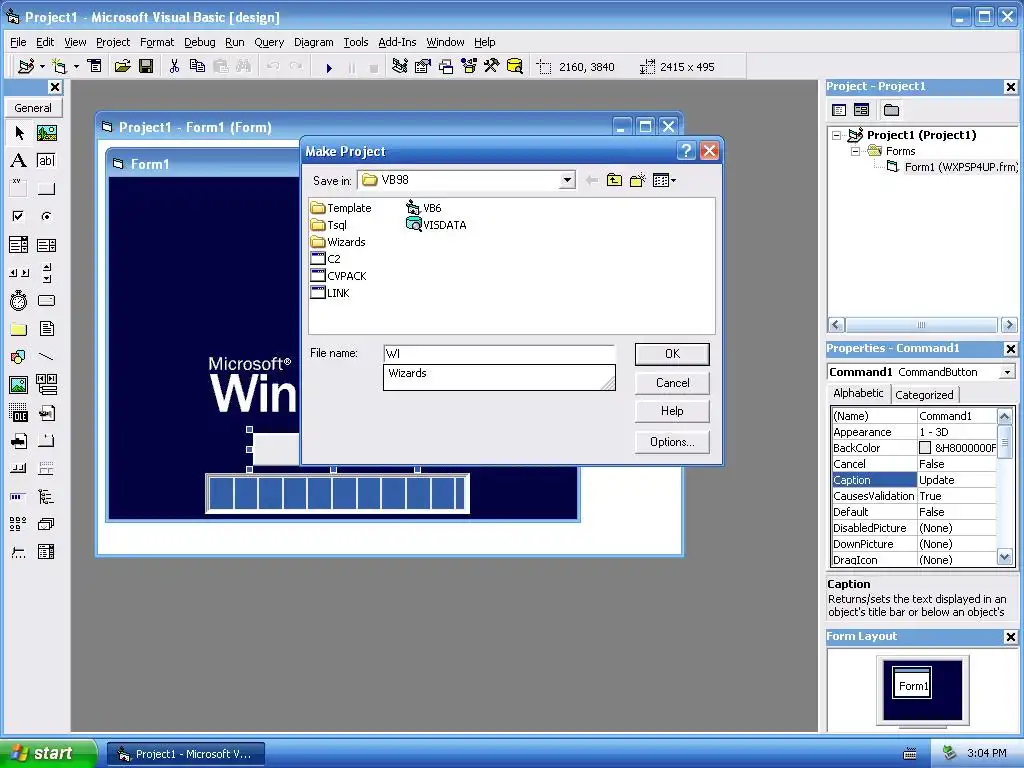
Task: Toggle Folders in the Project panel
Action: tap(891, 110)
